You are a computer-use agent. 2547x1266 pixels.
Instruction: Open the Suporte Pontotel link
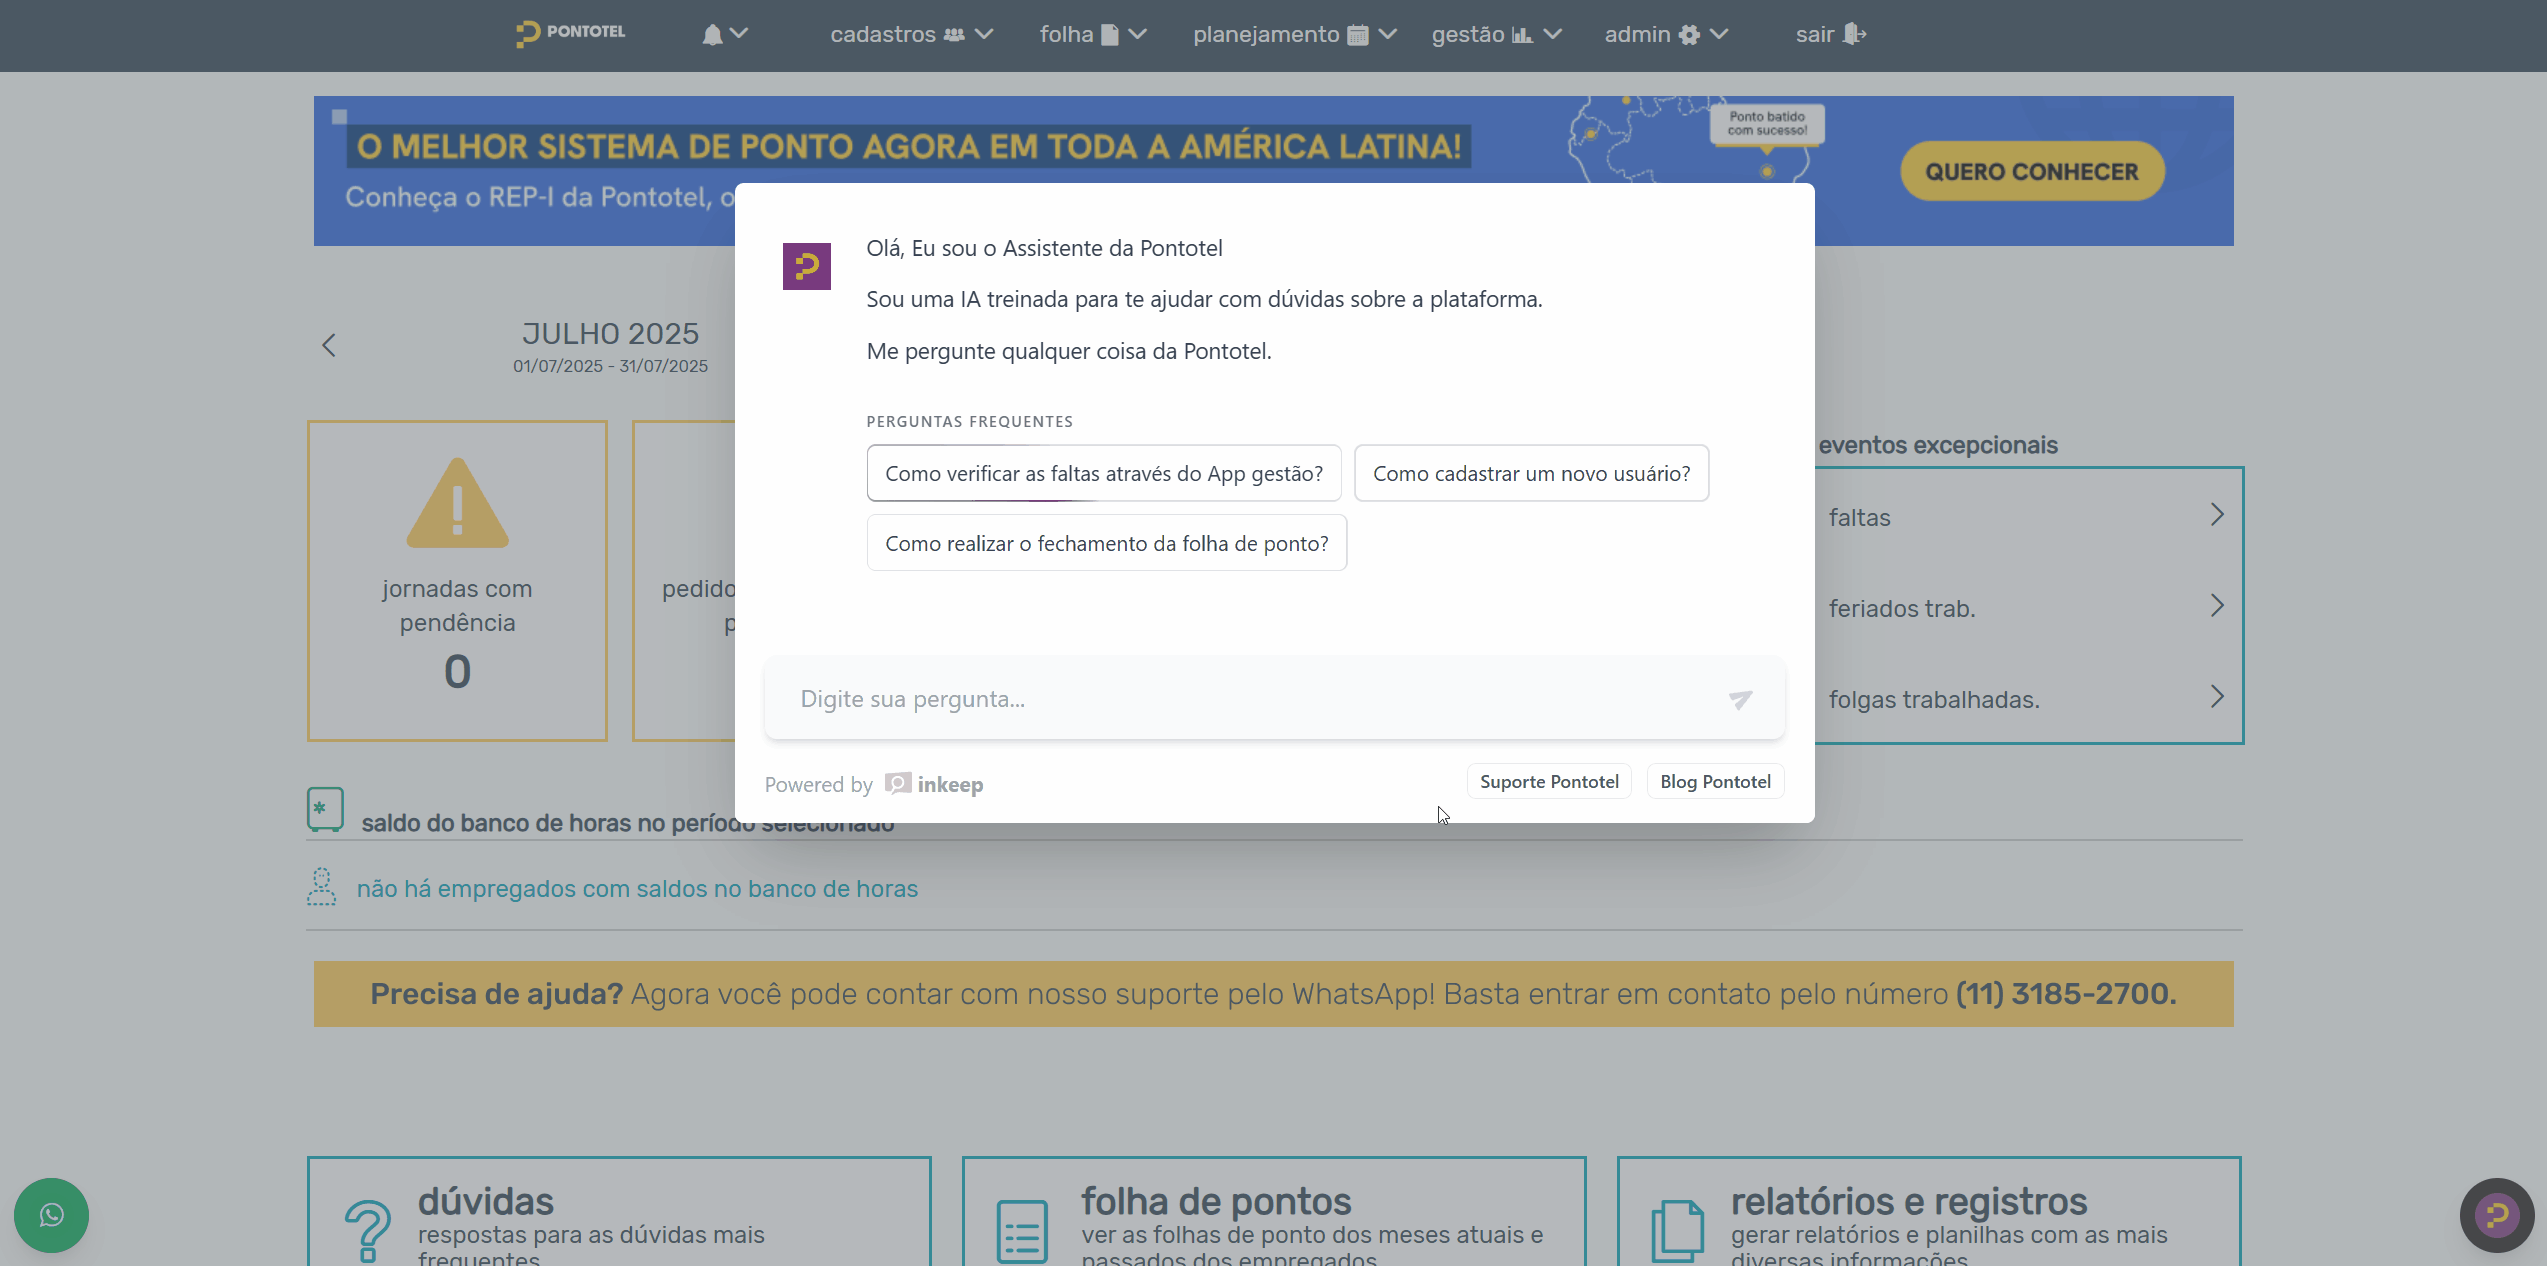tap(1549, 782)
